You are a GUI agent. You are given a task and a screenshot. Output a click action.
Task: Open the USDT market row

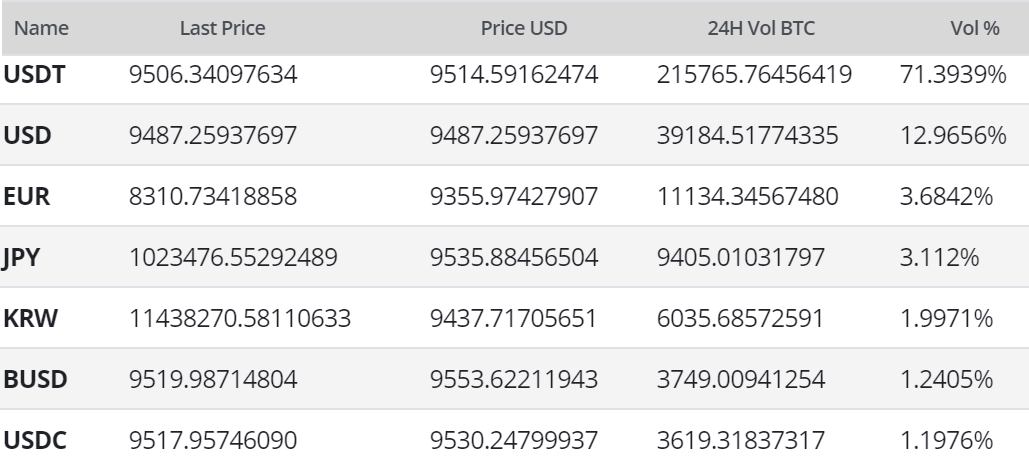click(x=514, y=74)
